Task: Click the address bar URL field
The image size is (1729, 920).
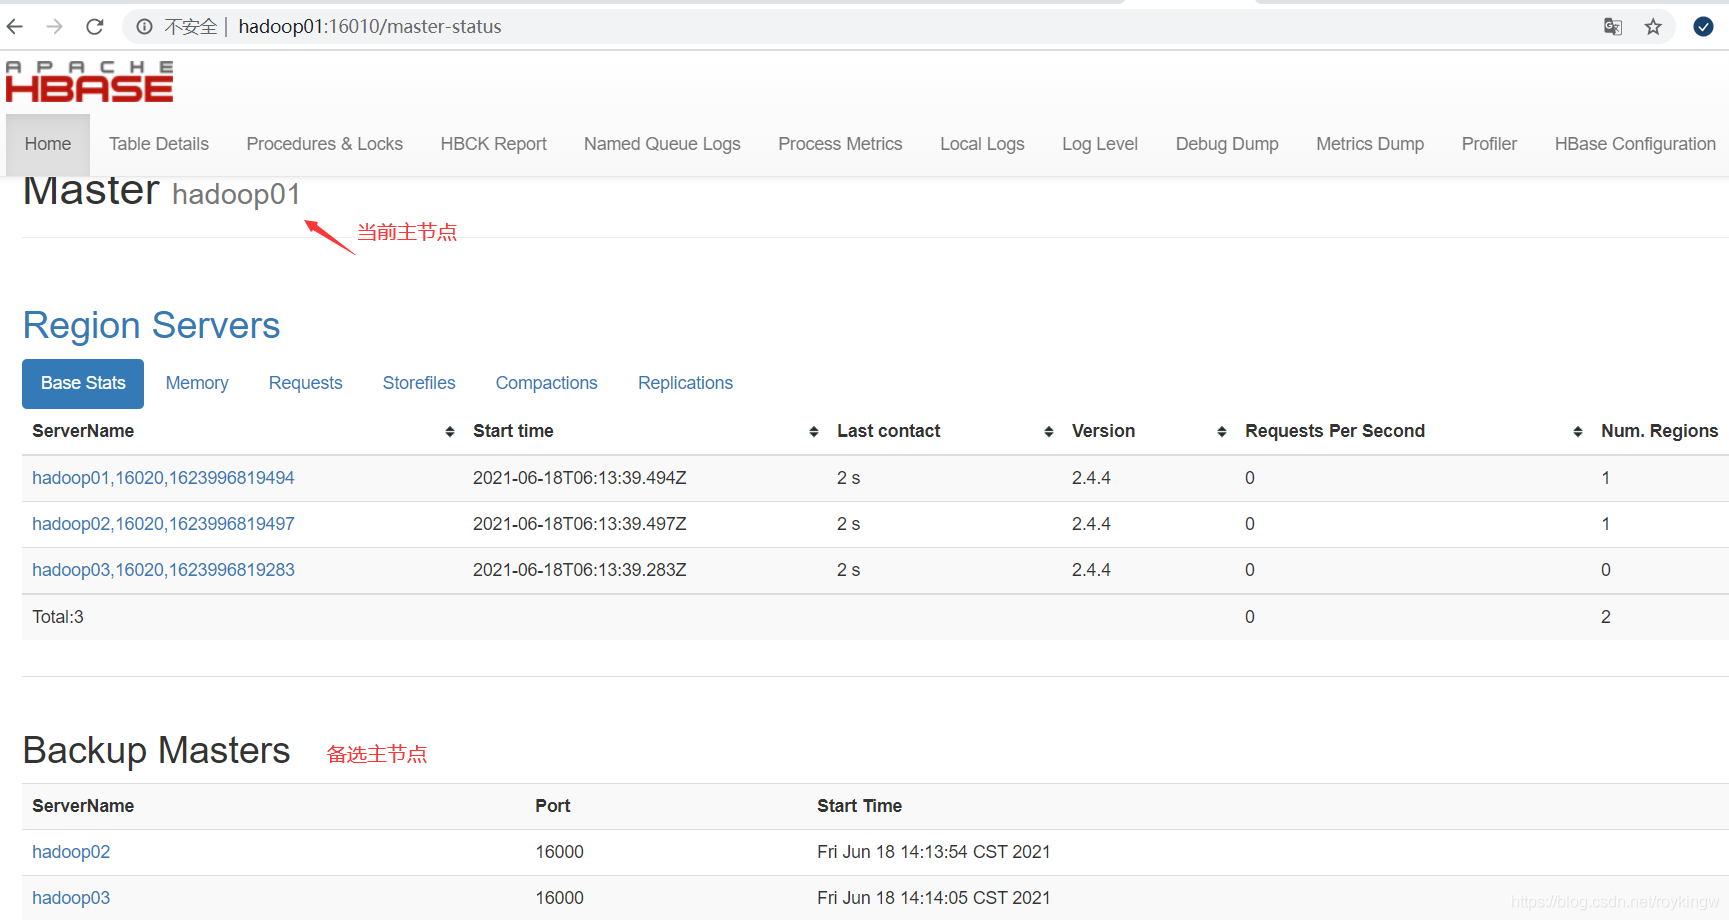Action: pyautogui.click(x=900, y=27)
